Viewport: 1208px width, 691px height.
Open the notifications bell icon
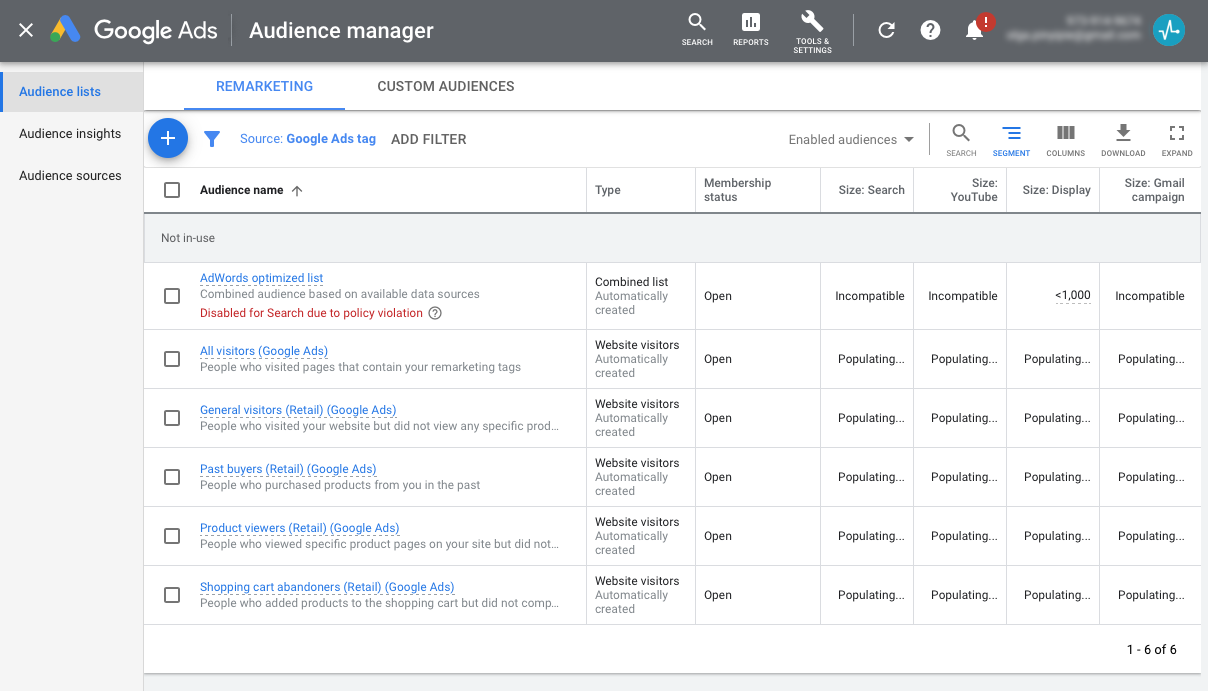click(x=975, y=30)
